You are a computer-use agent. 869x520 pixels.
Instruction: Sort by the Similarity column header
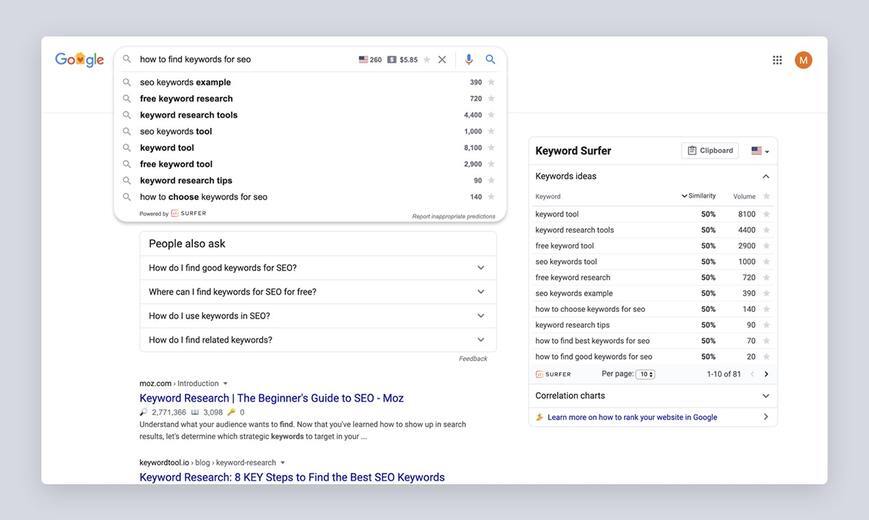pos(698,196)
